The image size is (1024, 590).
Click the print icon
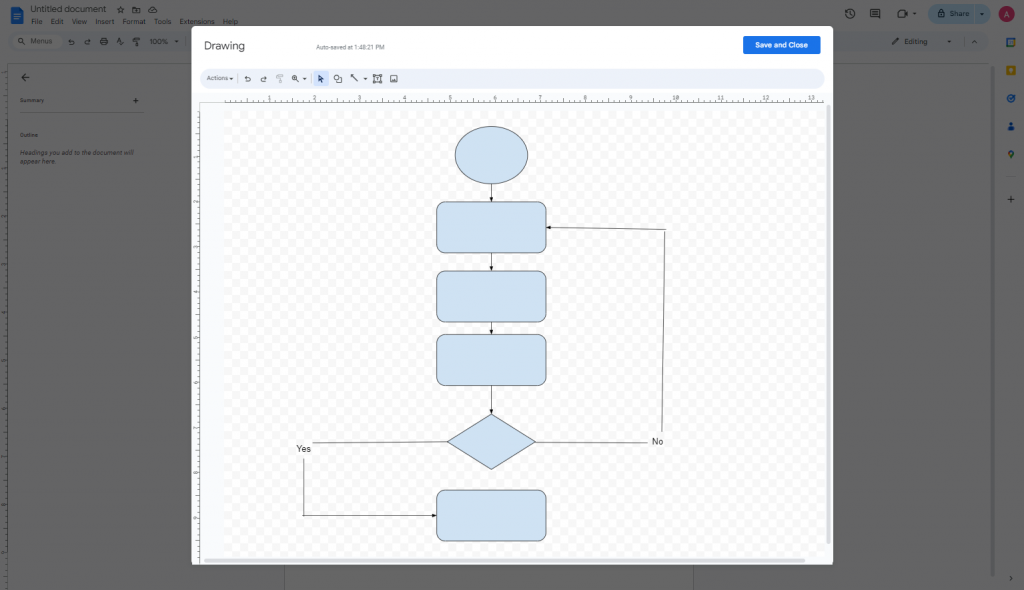pos(103,42)
